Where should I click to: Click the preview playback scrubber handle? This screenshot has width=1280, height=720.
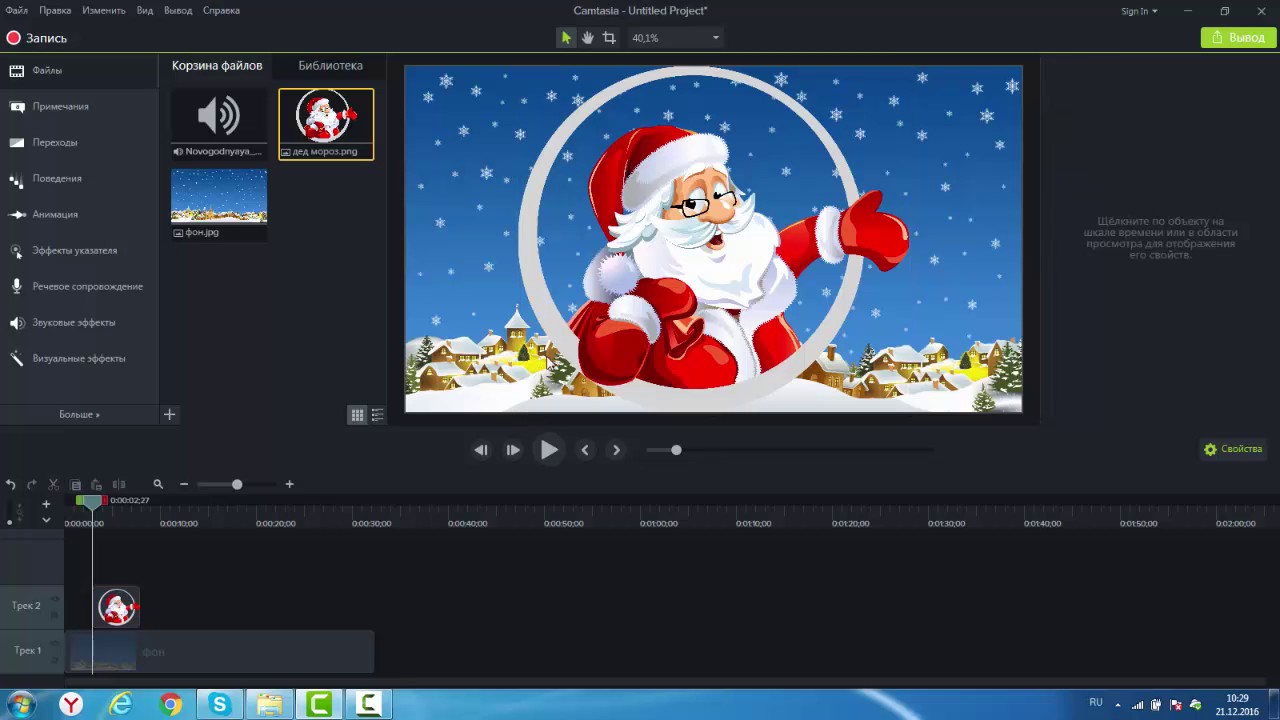click(x=676, y=450)
